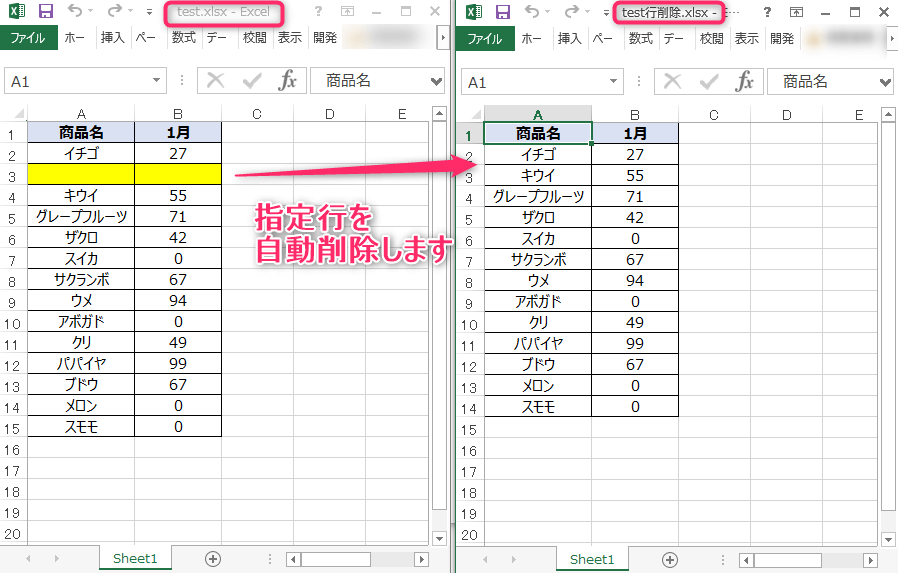
Task: Open the ファイル tab in left window
Action: pyautogui.click(x=29, y=39)
